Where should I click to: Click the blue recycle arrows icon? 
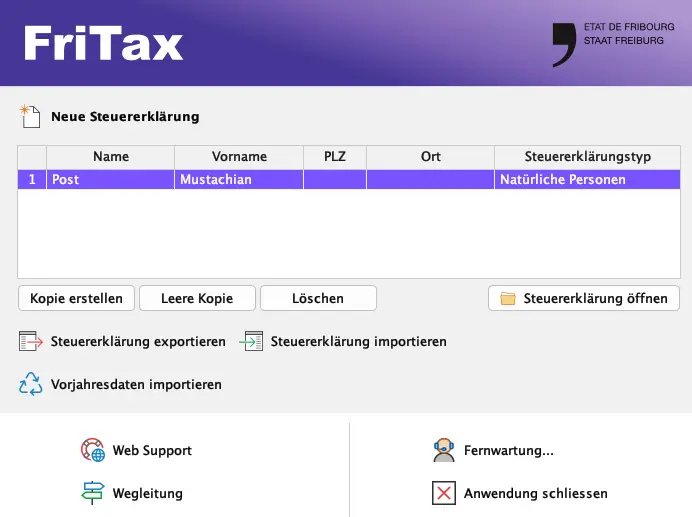(x=31, y=384)
